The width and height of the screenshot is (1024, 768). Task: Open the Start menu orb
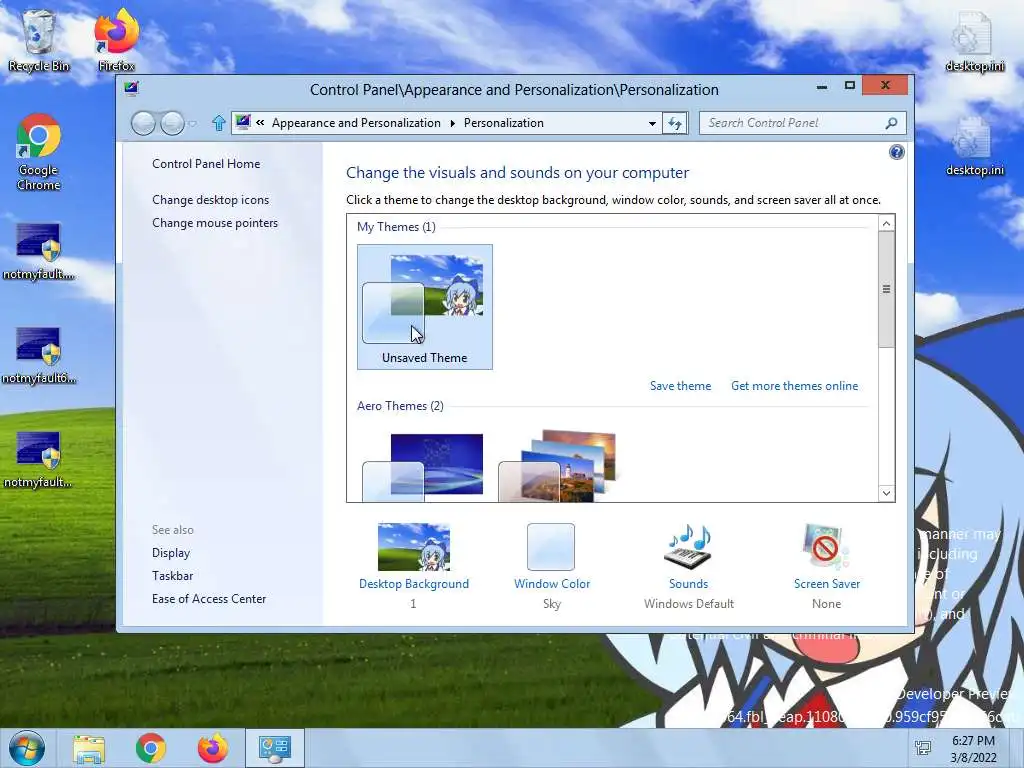coord(27,748)
